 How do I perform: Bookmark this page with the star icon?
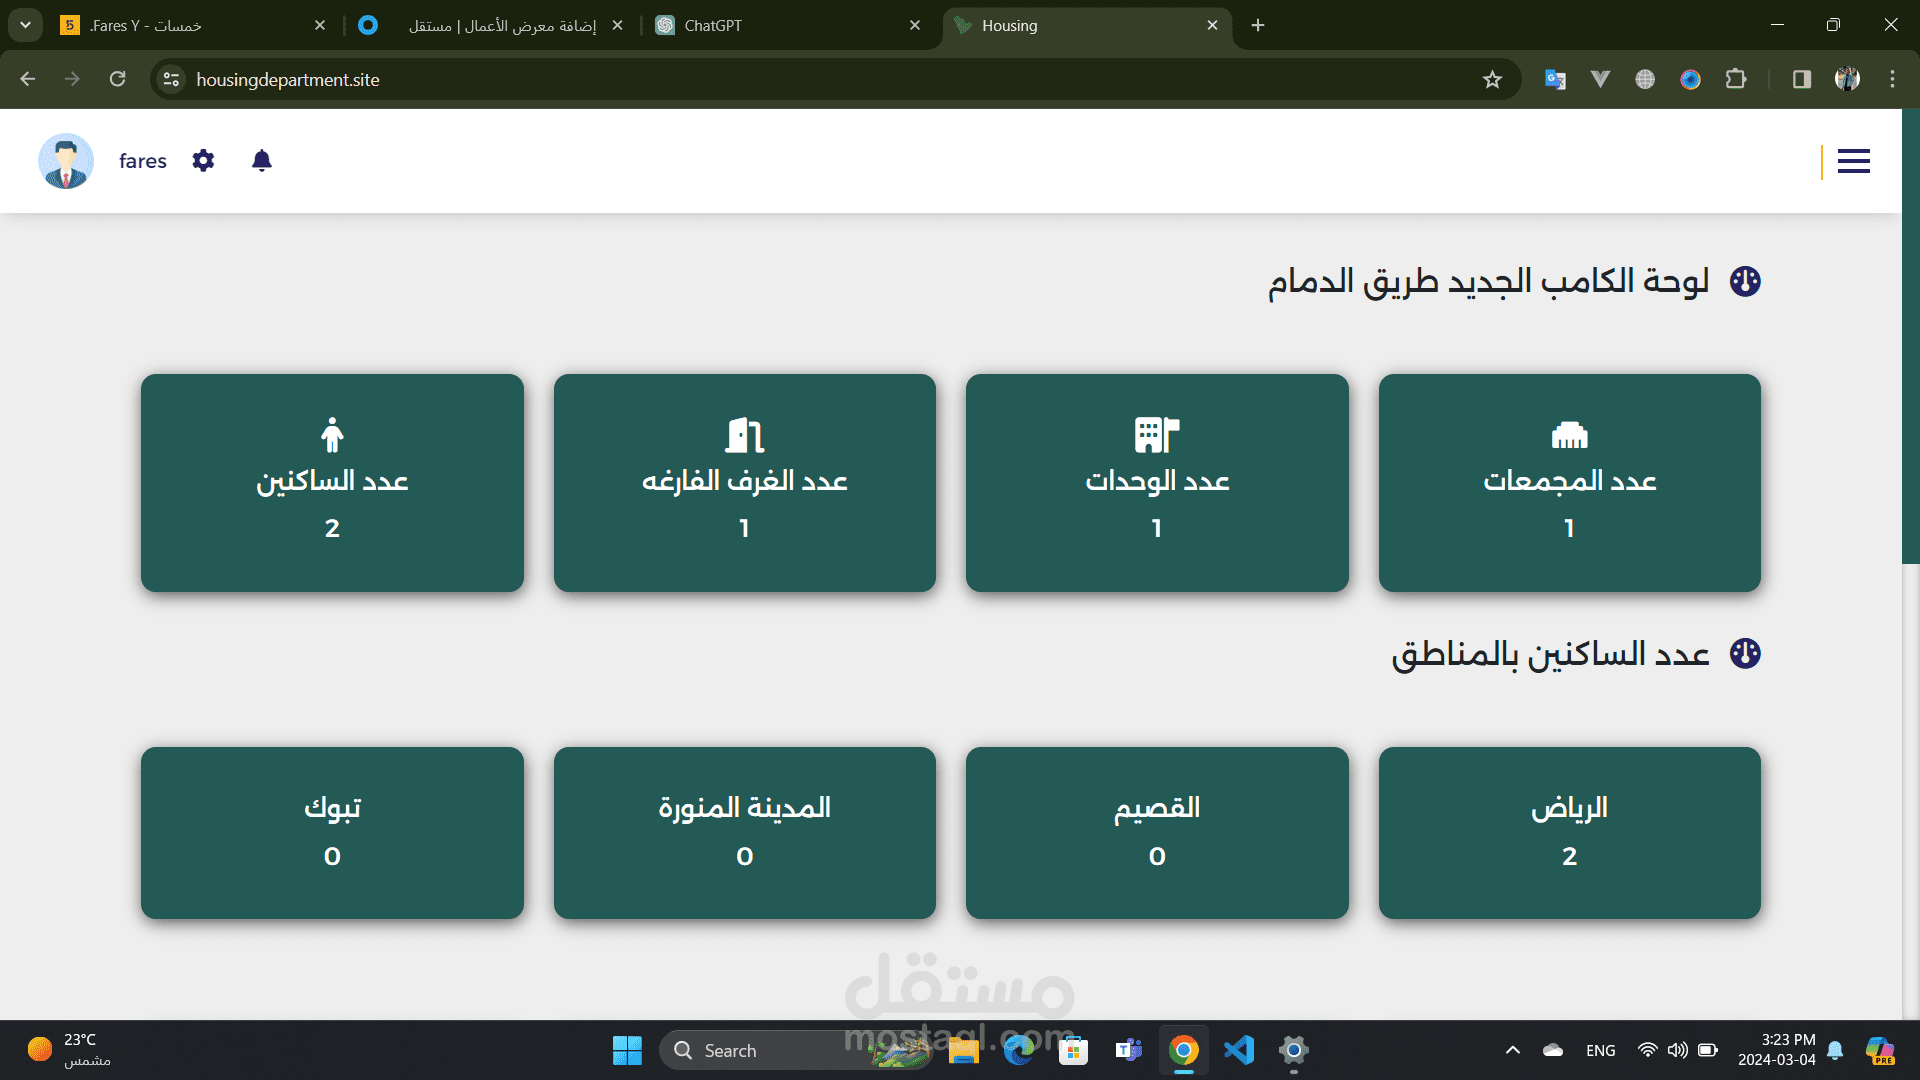[x=1492, y=79]
